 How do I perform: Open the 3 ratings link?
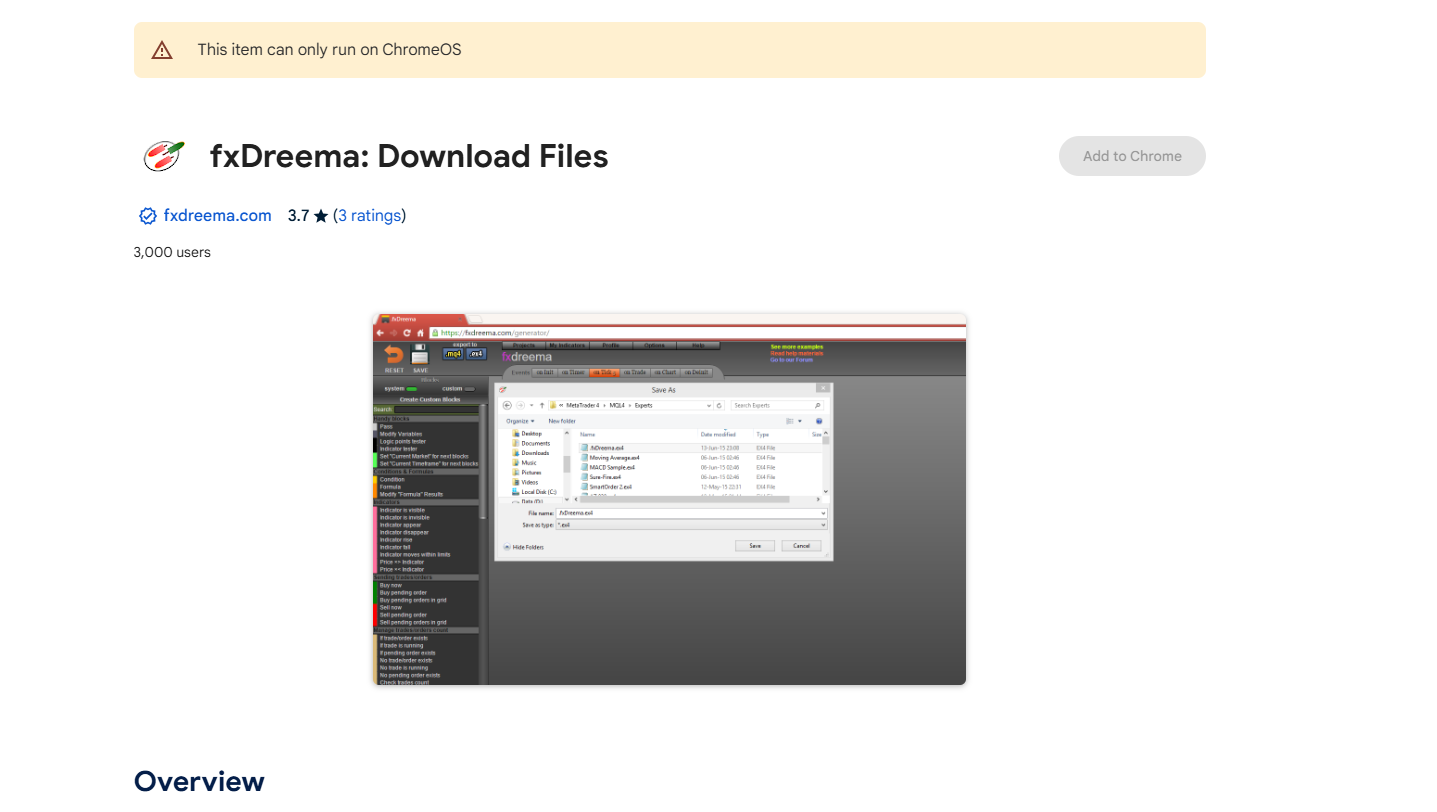coord(370,216)
